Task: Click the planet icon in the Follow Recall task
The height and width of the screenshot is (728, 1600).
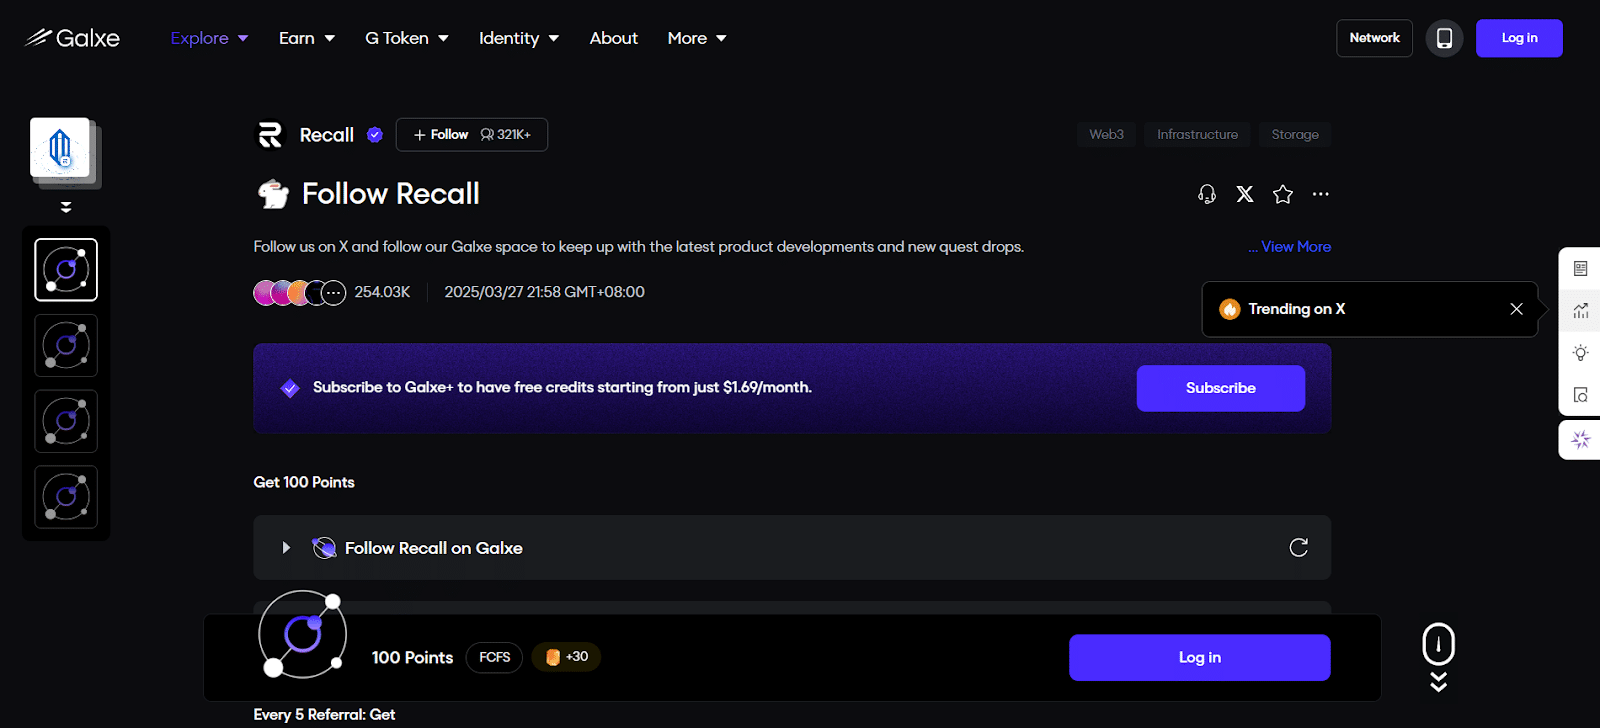Action: 324,548
